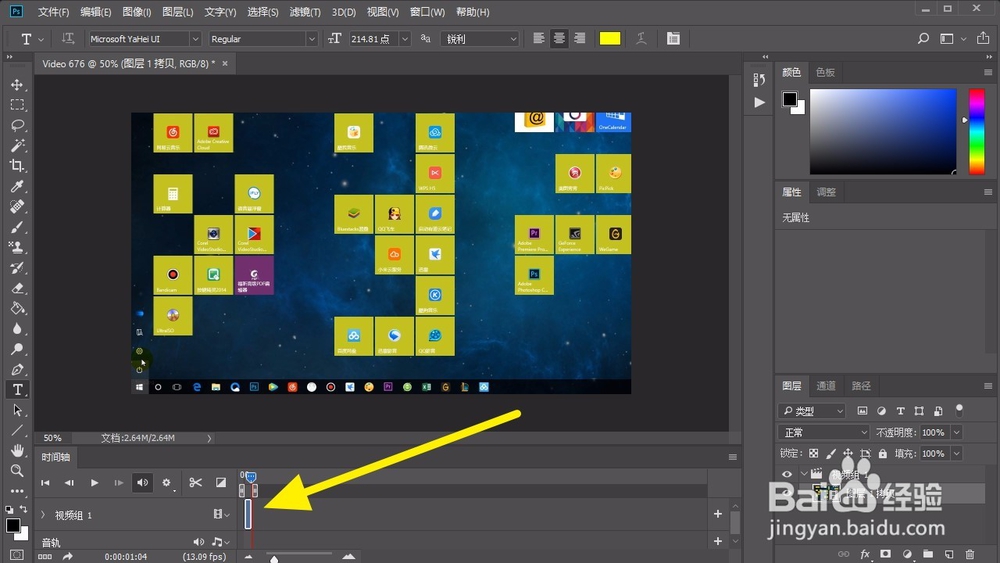The width and height of the screenshot is (1000, 563).
Task: Toggle the layer filter on/off switch
Action: 960,410
